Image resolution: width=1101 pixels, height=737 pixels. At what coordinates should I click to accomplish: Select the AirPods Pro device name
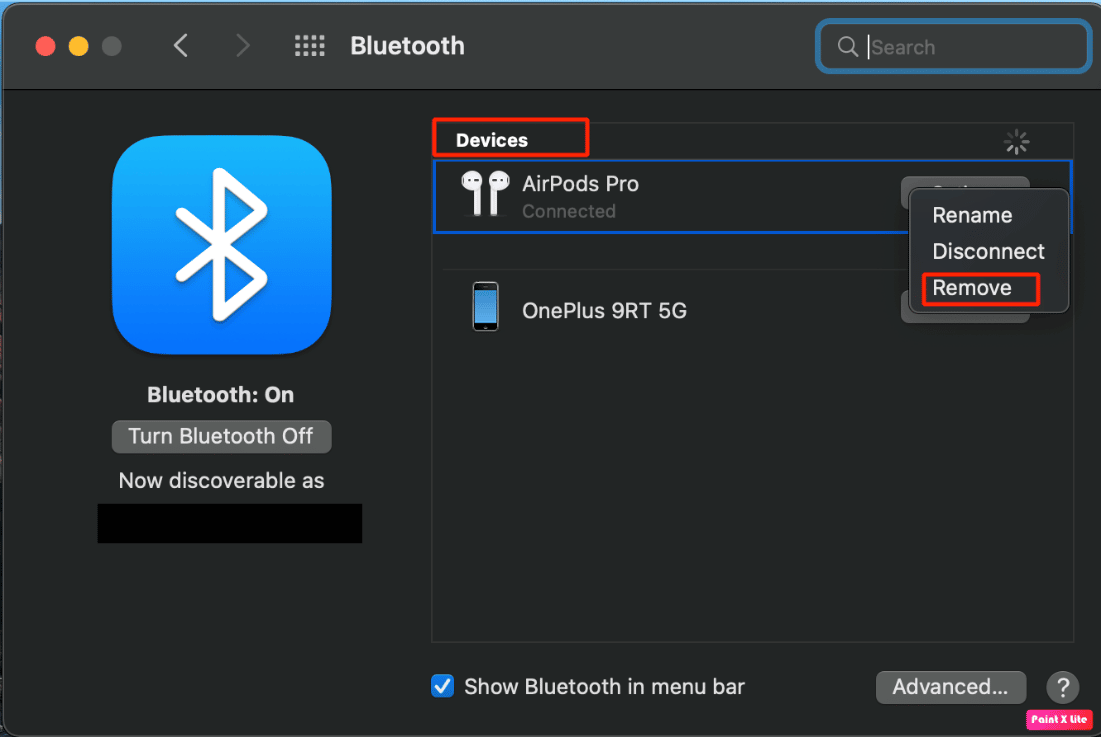pos(580,184)
